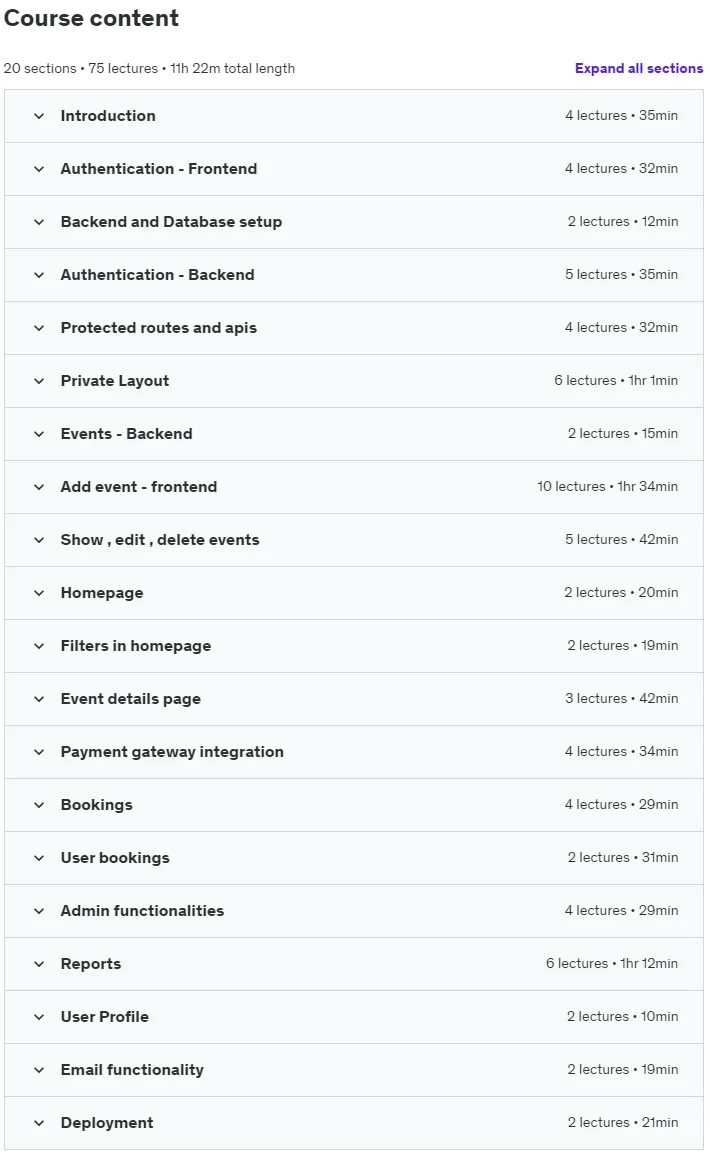The image size is (710, 1156).
Task: Click chevron beside Payment gateway integration
Action: click(x=39, y=753)
